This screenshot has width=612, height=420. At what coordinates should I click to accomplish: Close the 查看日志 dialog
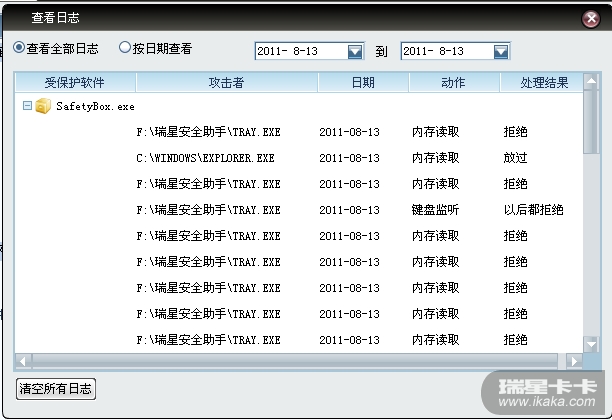pos(591,18)
